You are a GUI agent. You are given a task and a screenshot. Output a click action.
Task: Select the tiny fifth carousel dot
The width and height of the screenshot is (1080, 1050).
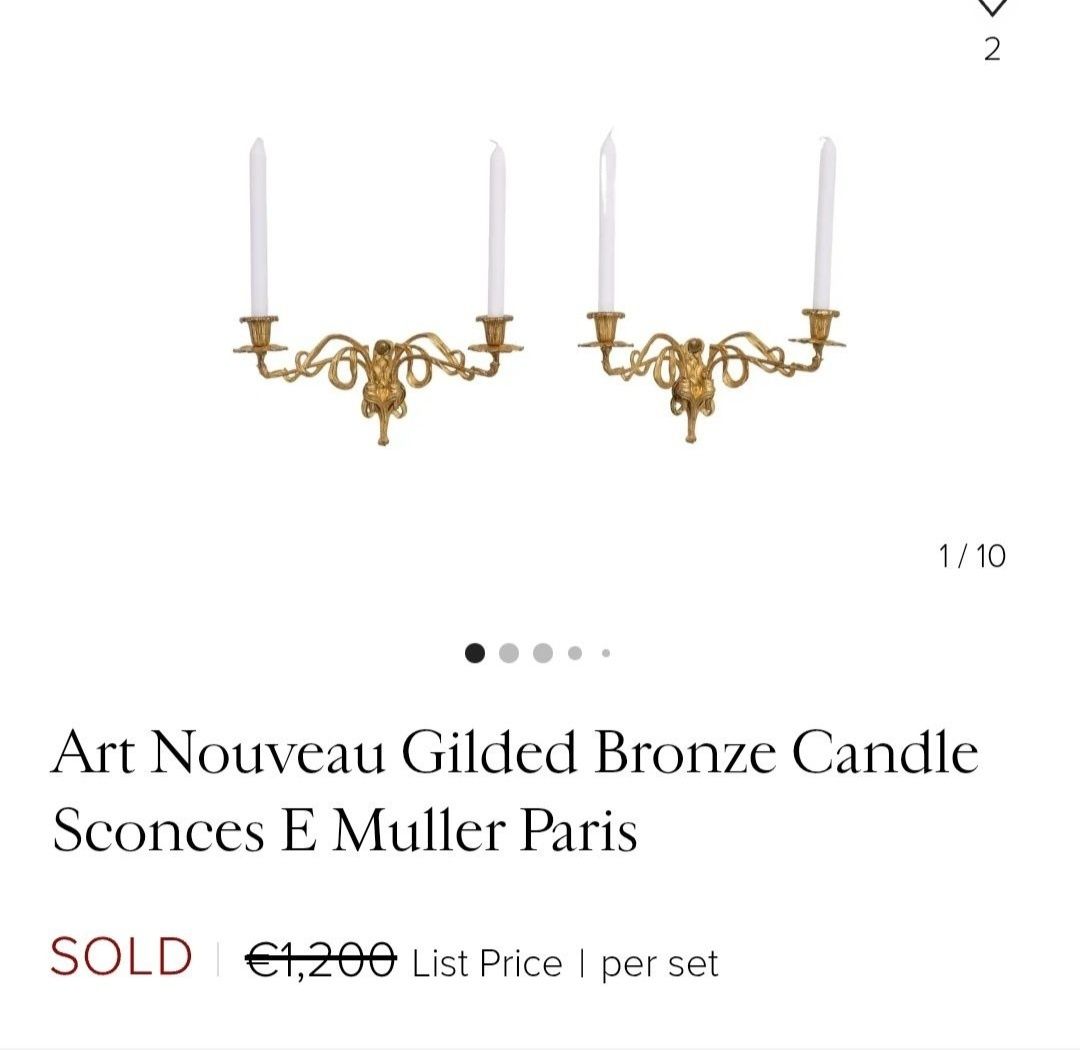click(606, 652)
